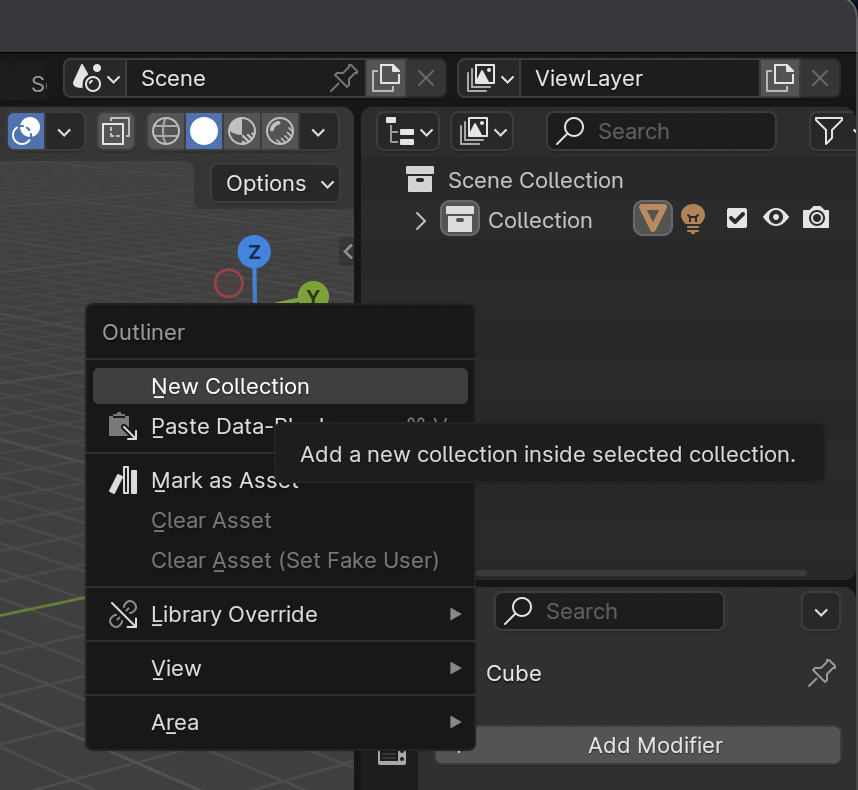Toggle X-Ray mode
The height and width of the screenshot is (790, 858).
[x=115, y=131]
